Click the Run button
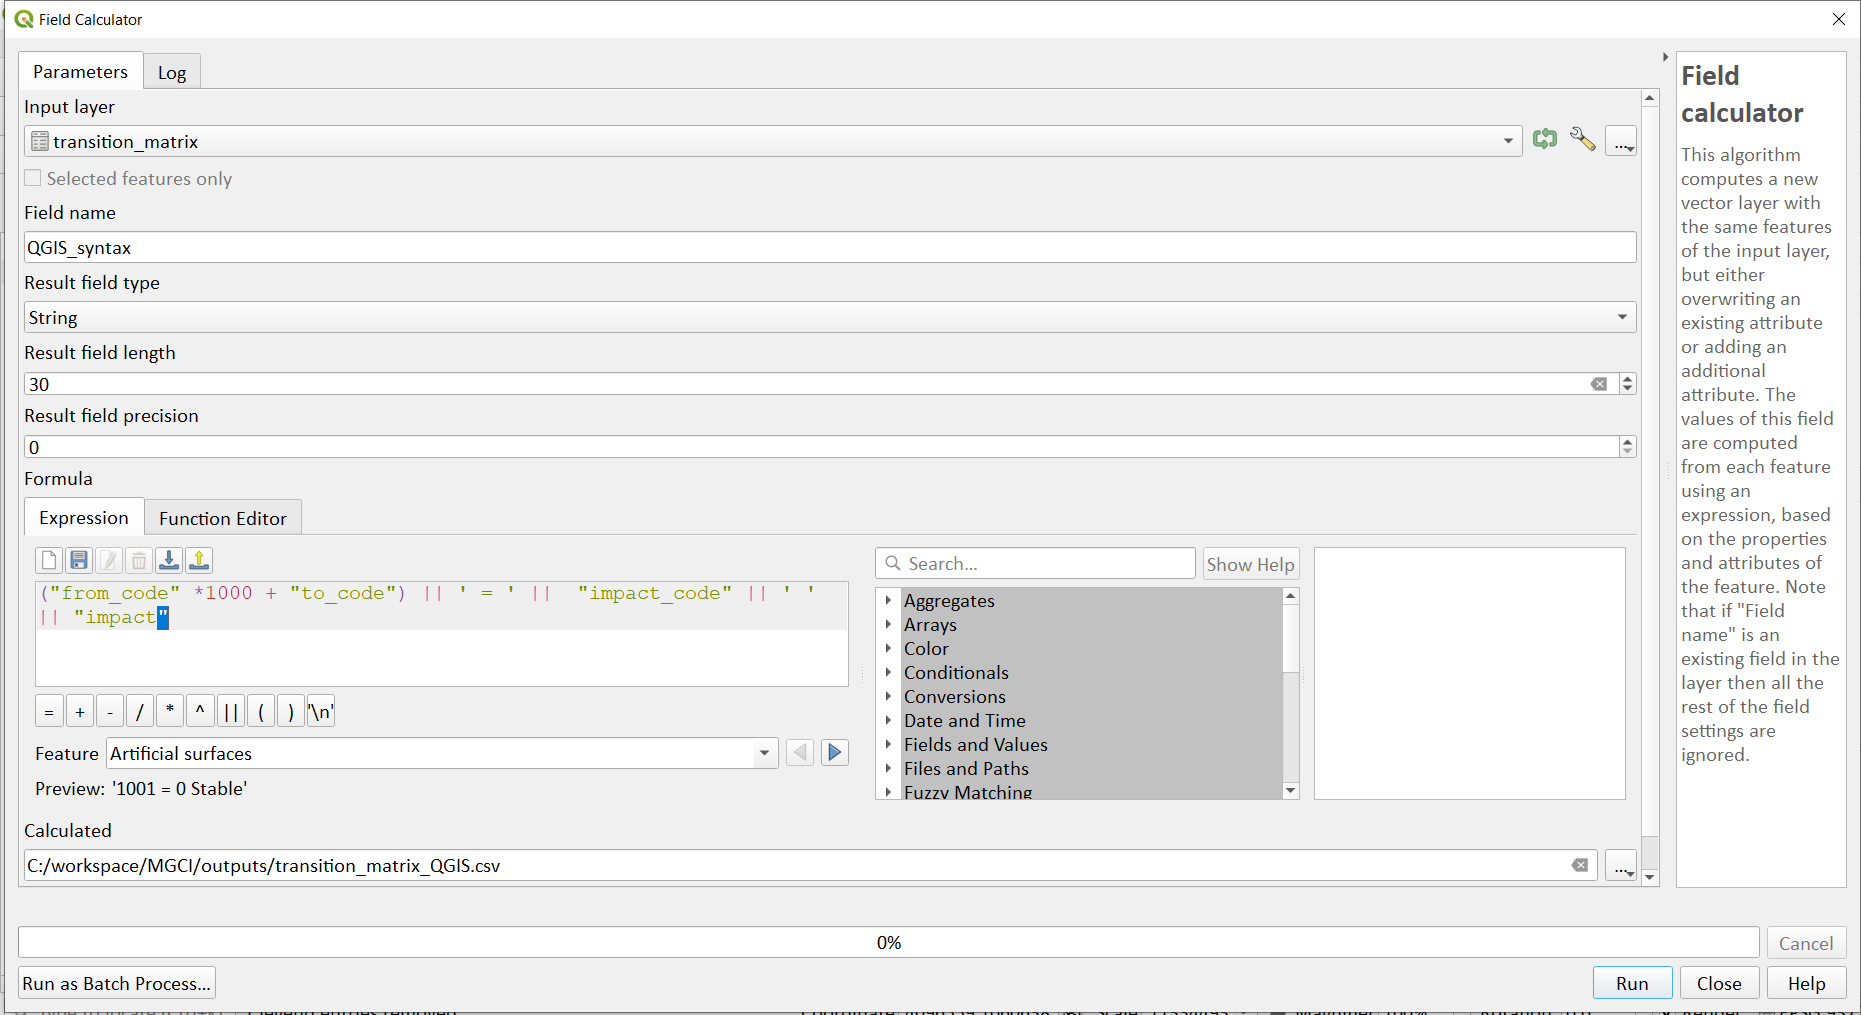 coord(1632,983)
